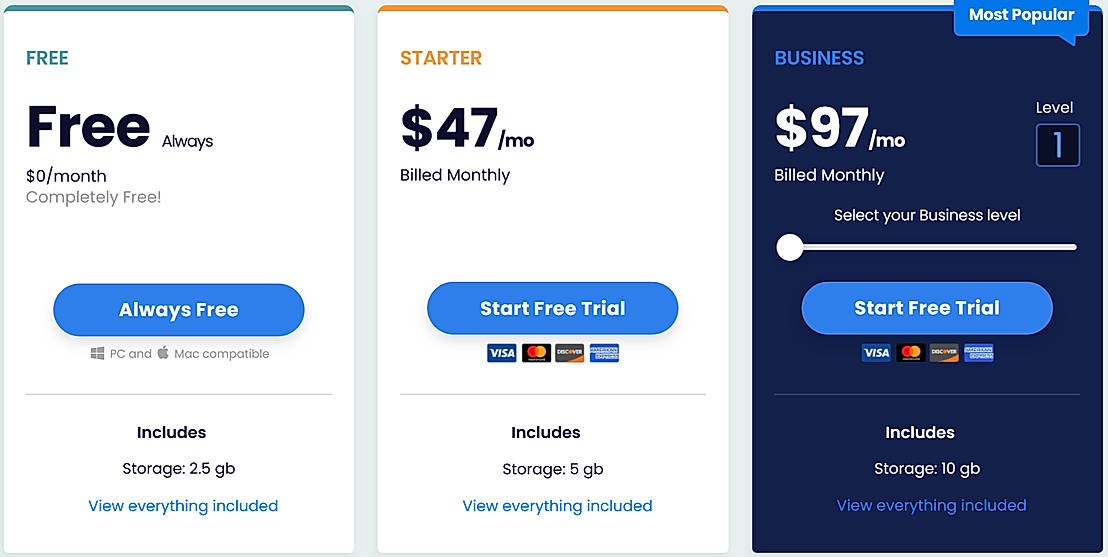Click the Most Popular badge
Screen dimensions: 1108x557
tap(1020, 17)
